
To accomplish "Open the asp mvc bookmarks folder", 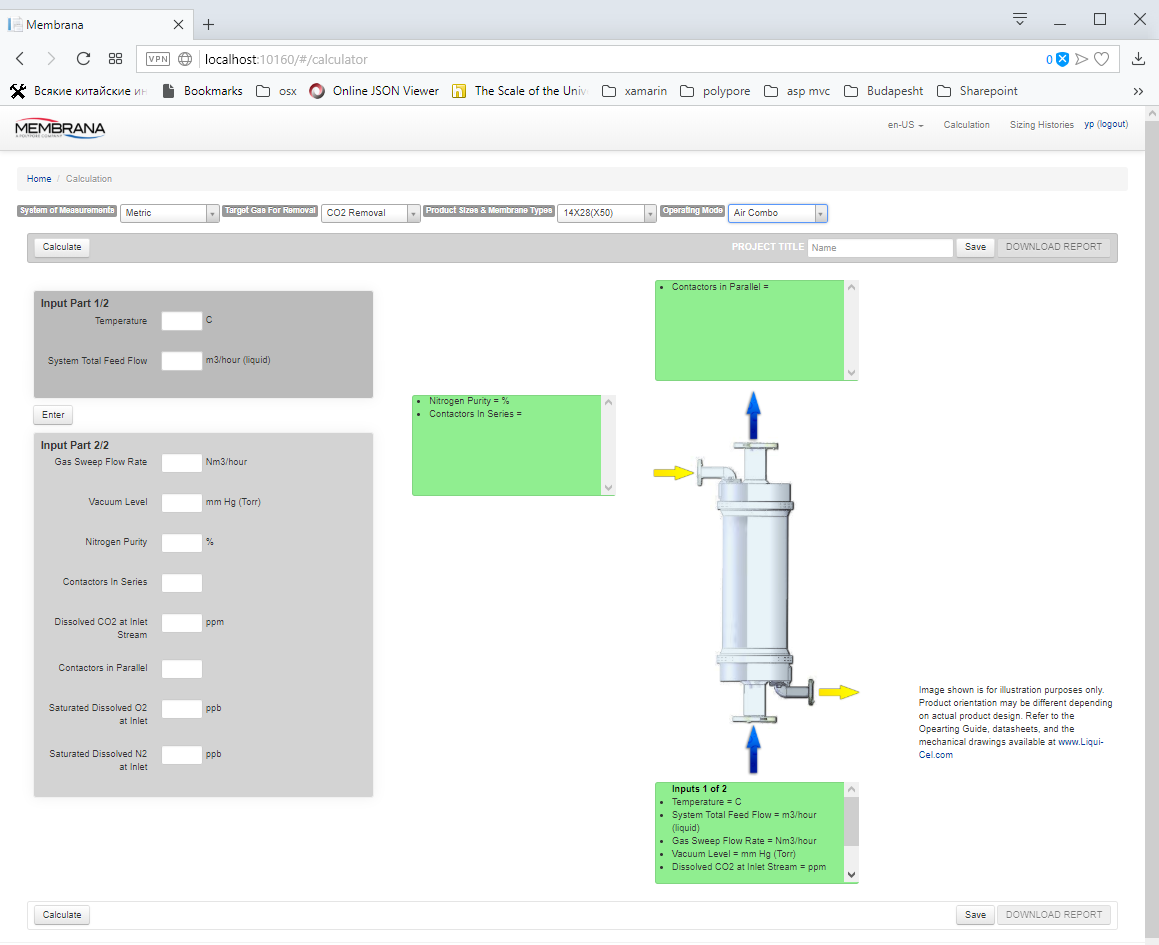I will tap(797, 91).
